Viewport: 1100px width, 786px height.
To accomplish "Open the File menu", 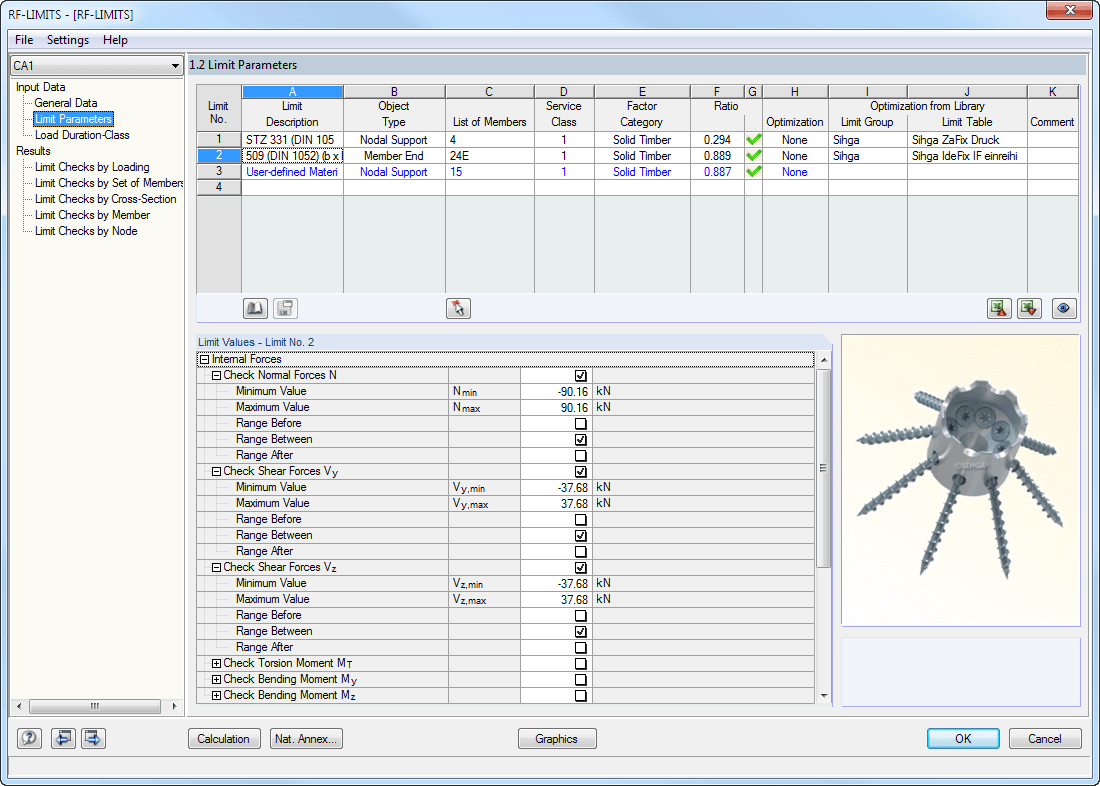I will pos(23,40).
